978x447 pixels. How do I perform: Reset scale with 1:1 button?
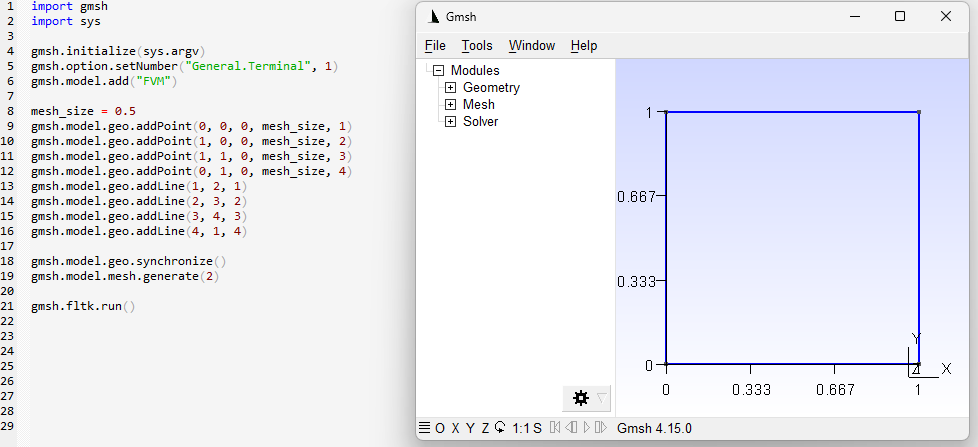click(x=520, y=428)
